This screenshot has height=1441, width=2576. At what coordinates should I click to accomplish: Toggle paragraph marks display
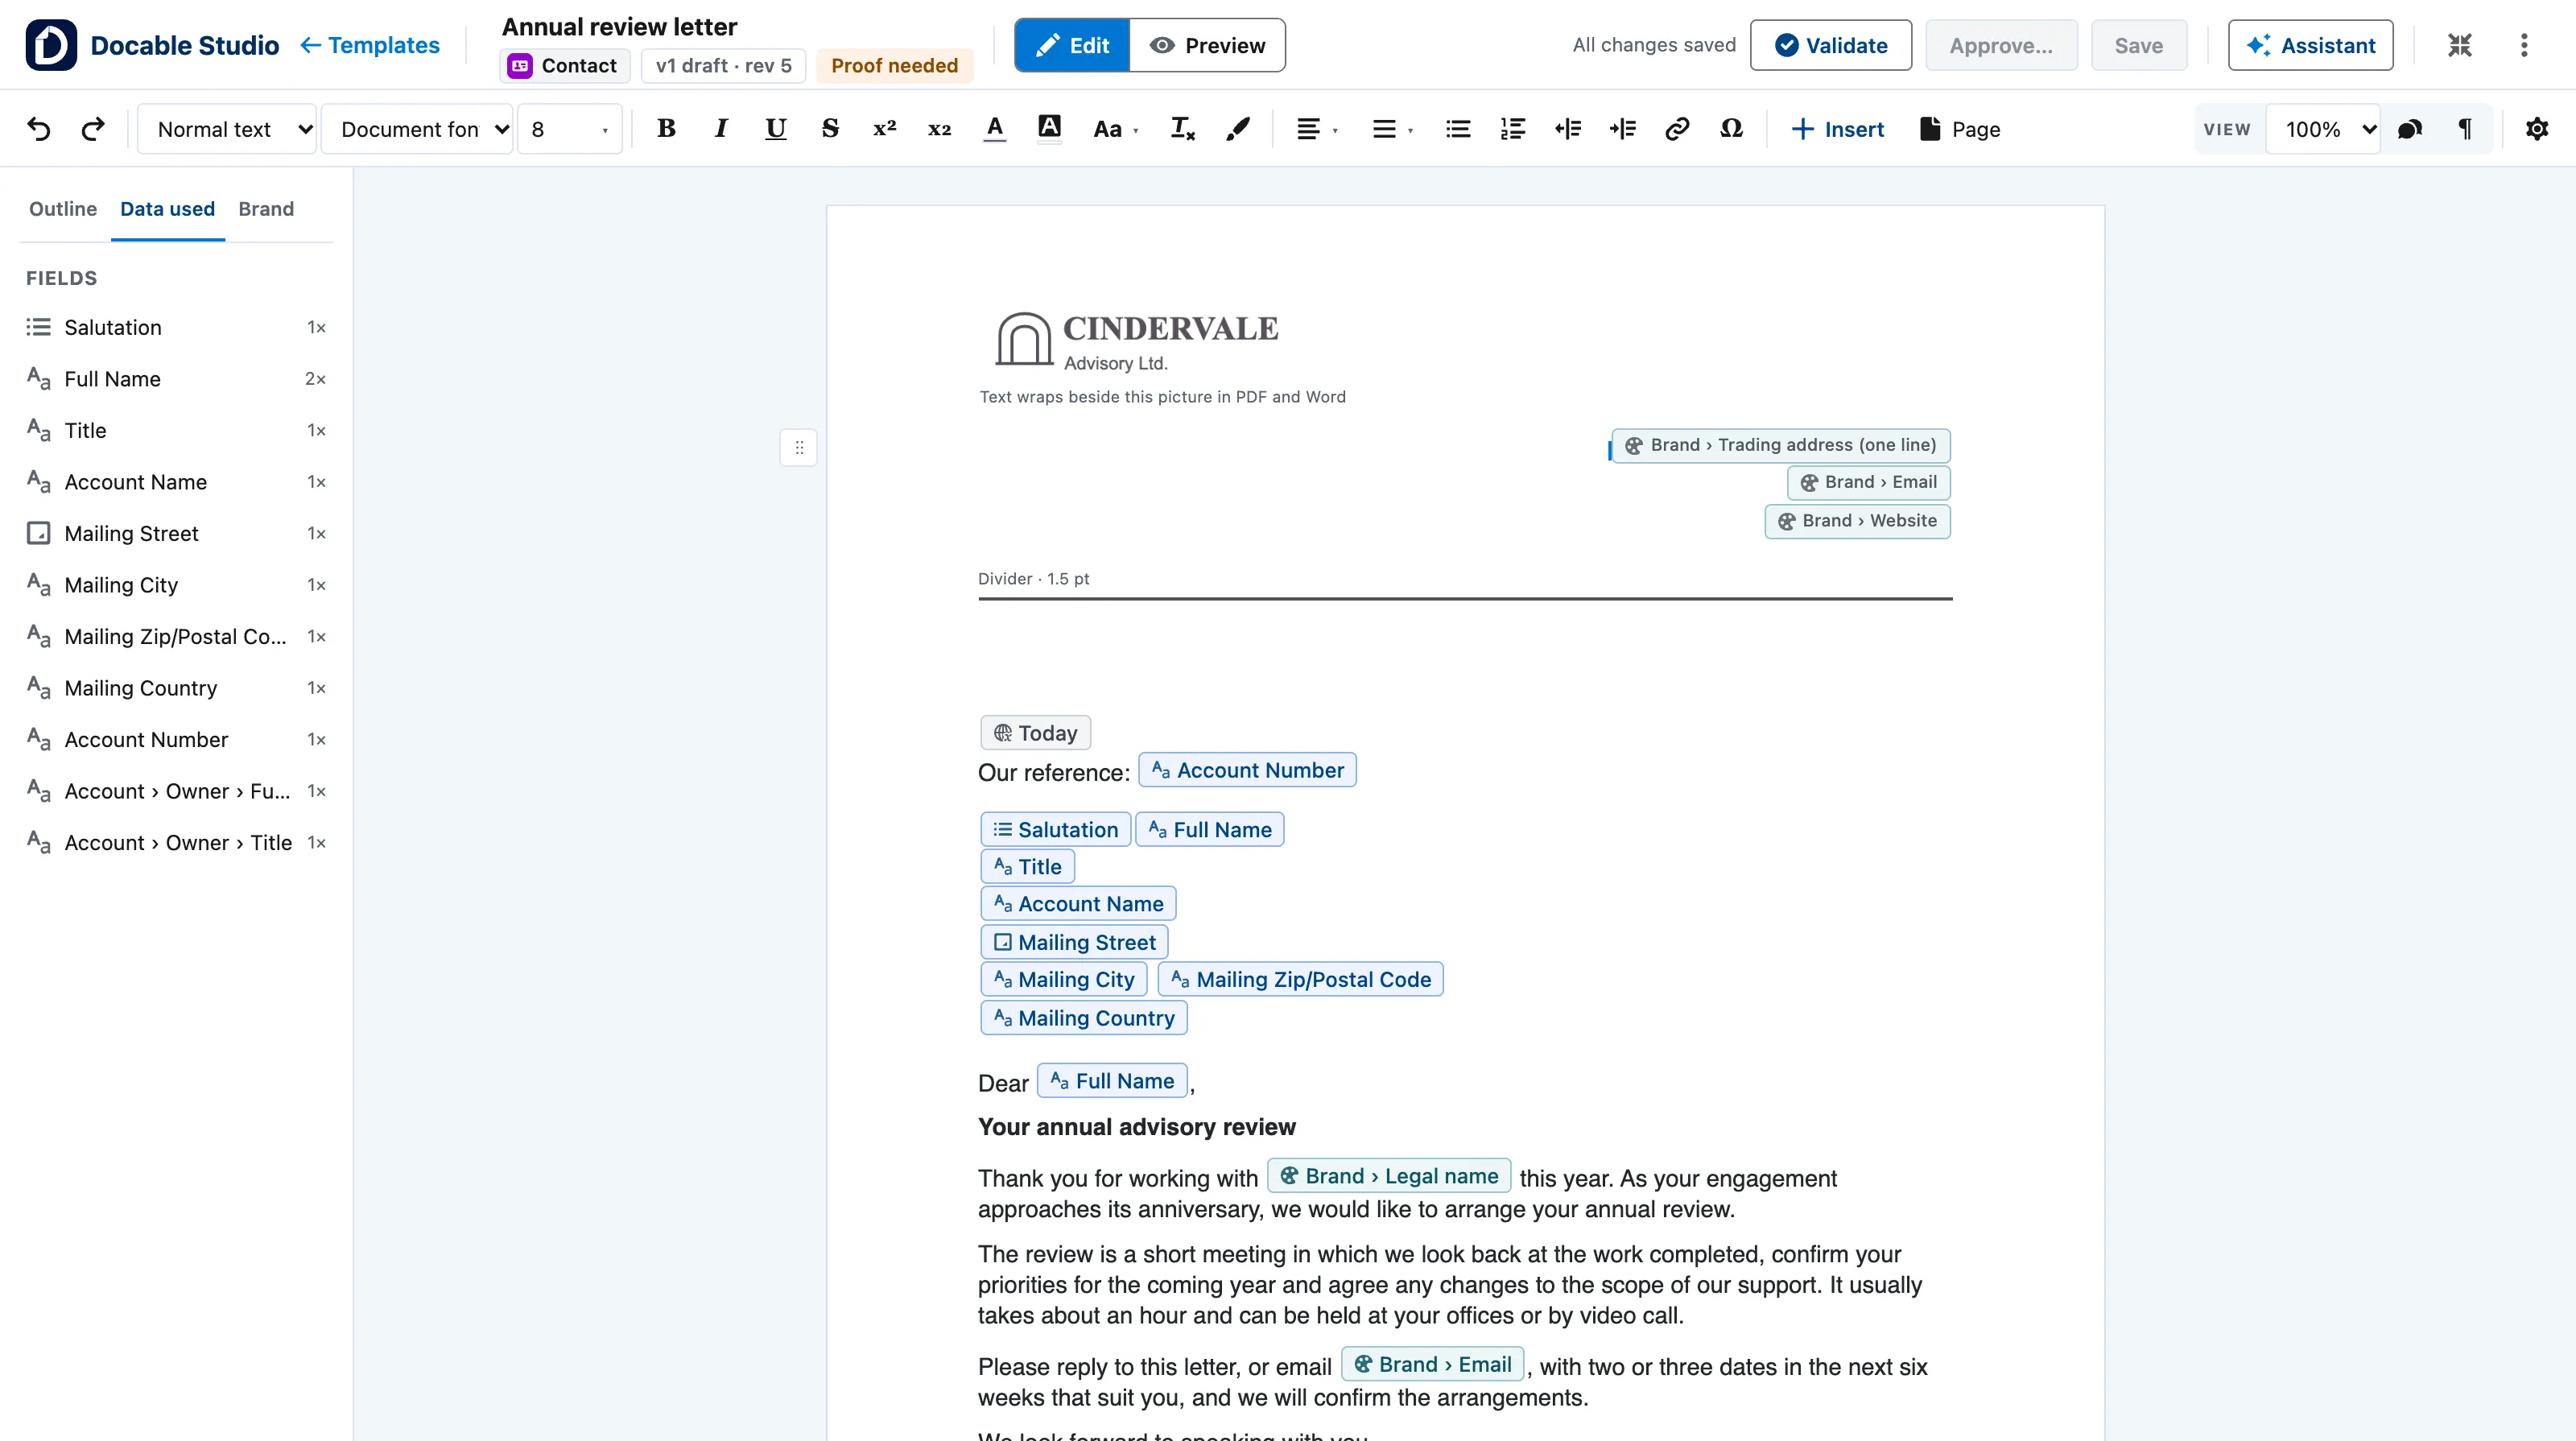click(x=2465, y=129)
